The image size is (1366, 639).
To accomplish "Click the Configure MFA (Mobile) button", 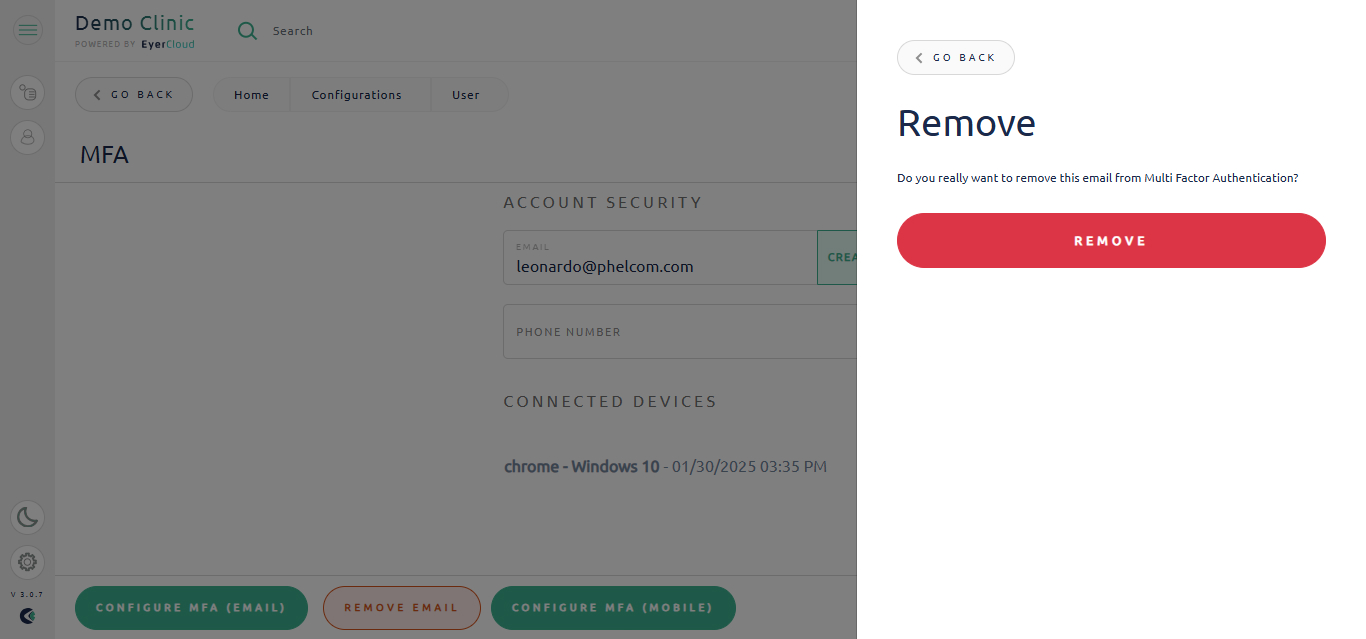I will click(613, 608).
